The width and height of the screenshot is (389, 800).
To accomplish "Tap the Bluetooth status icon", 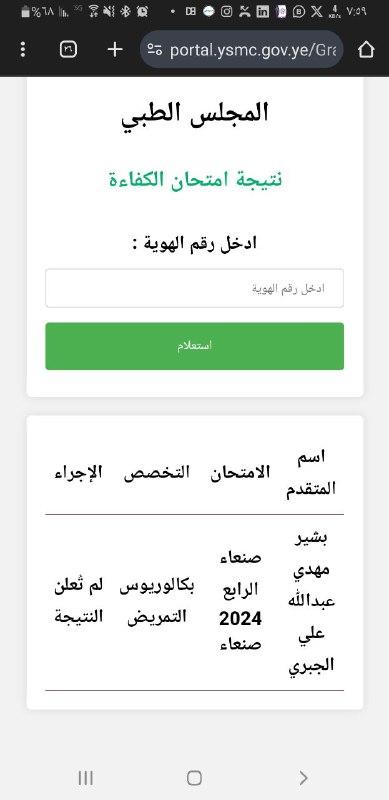I will 126,11.
